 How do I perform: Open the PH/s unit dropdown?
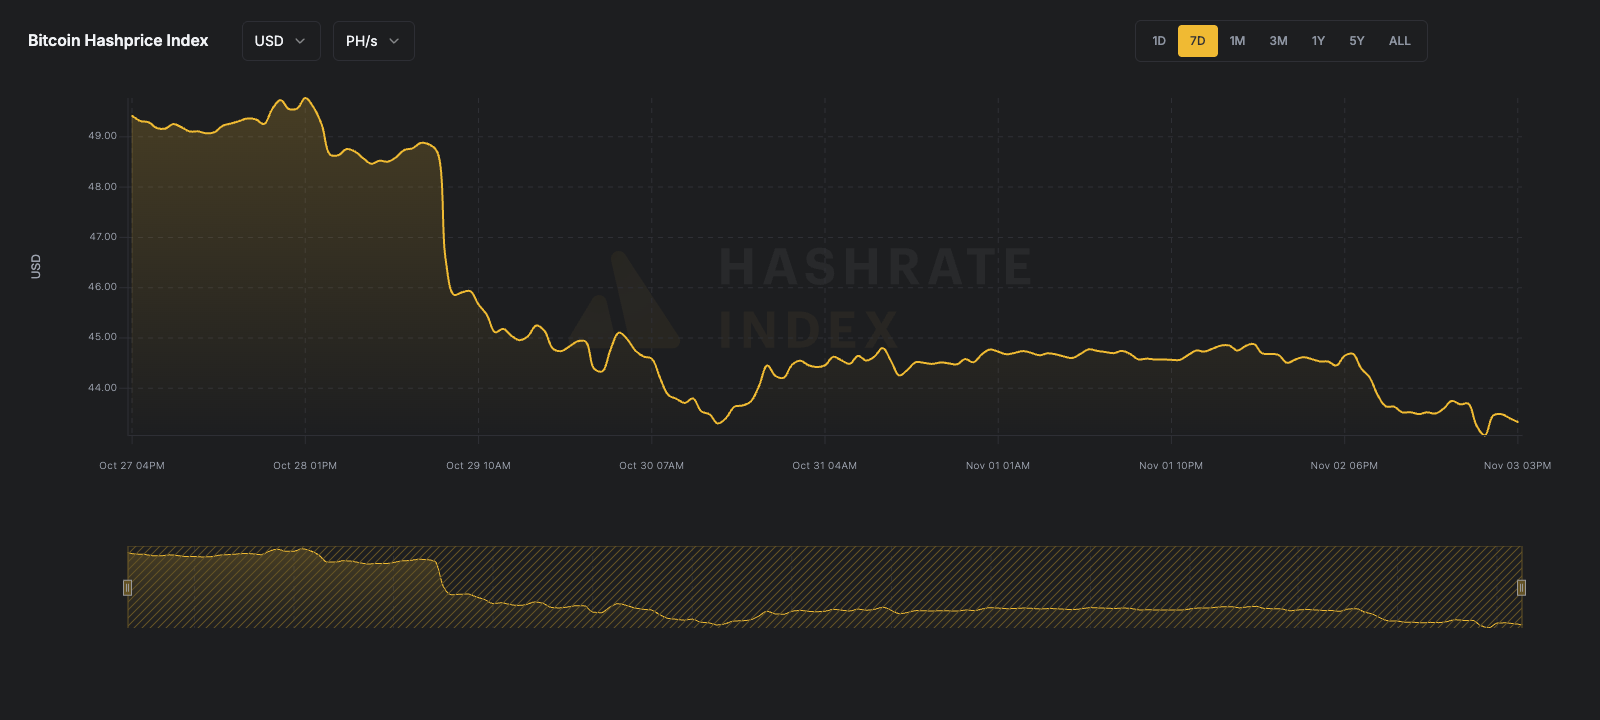[x=373, y=41]
